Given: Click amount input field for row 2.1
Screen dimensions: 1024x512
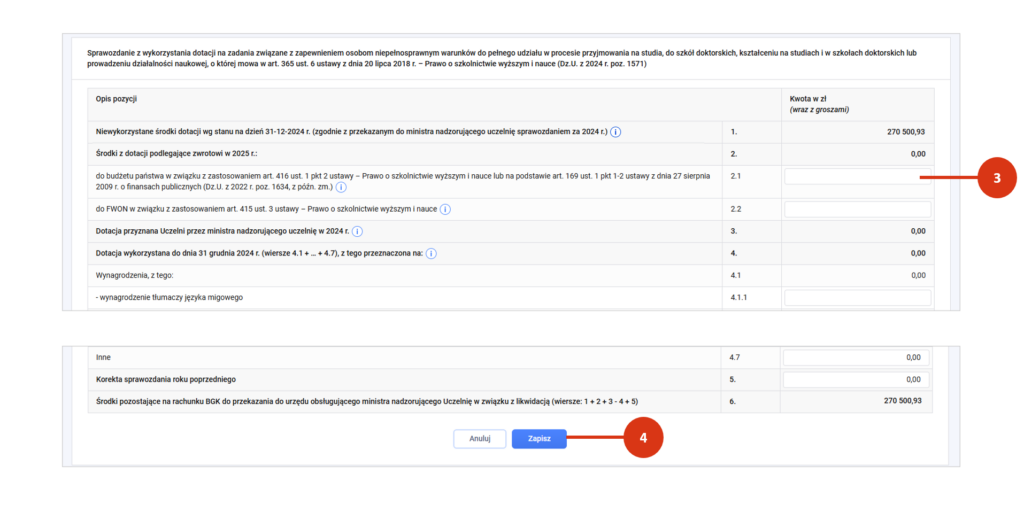Looking at the screenshot, I should 857,177.
